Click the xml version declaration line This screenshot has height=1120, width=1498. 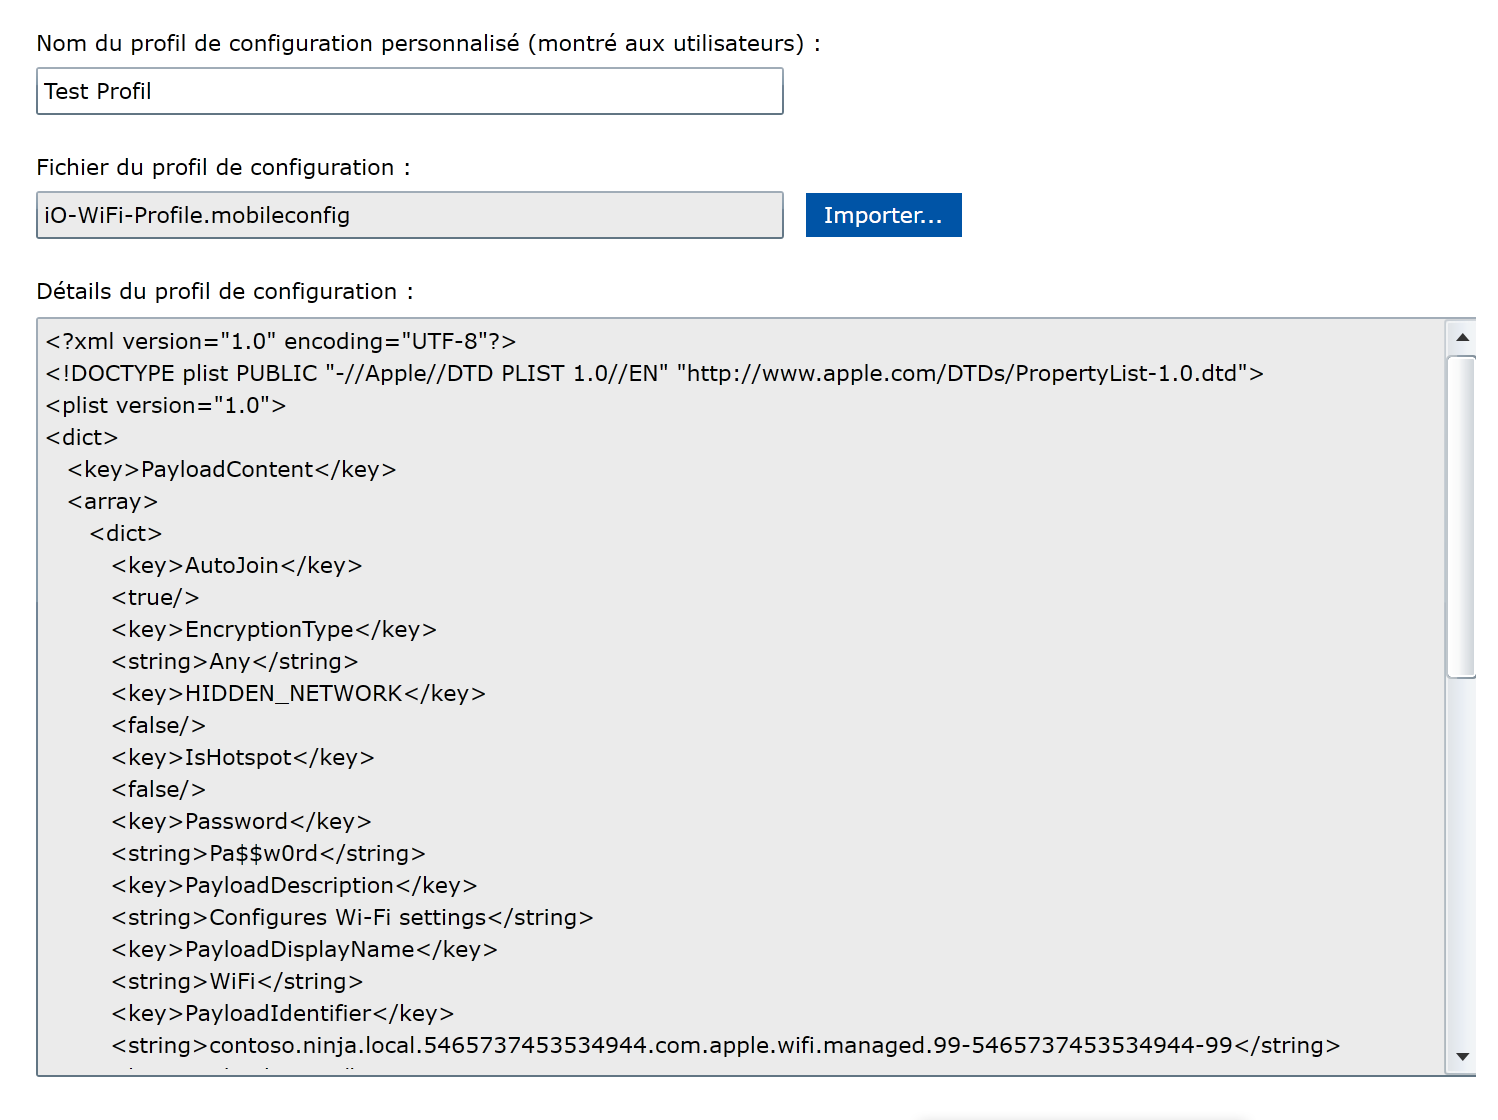(x=281, y=342)
